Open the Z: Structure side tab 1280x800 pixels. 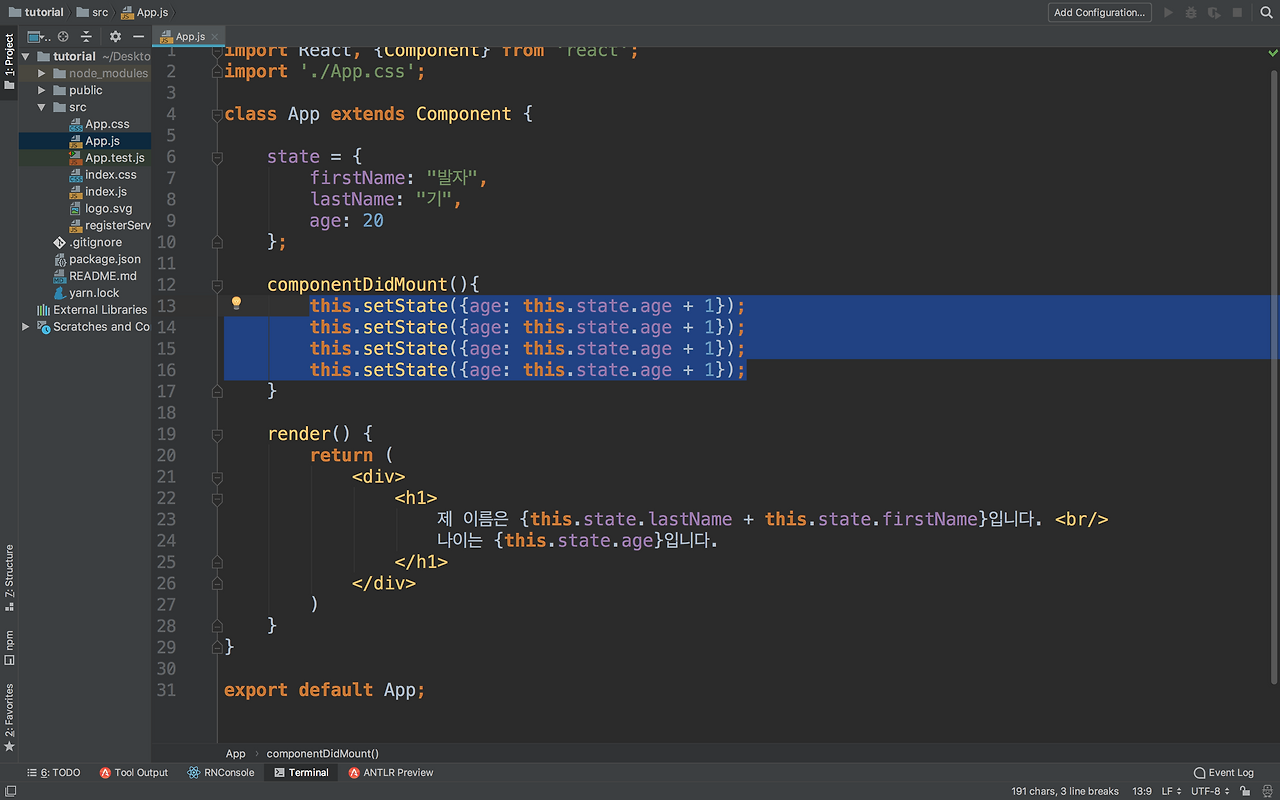click(9, 576)
